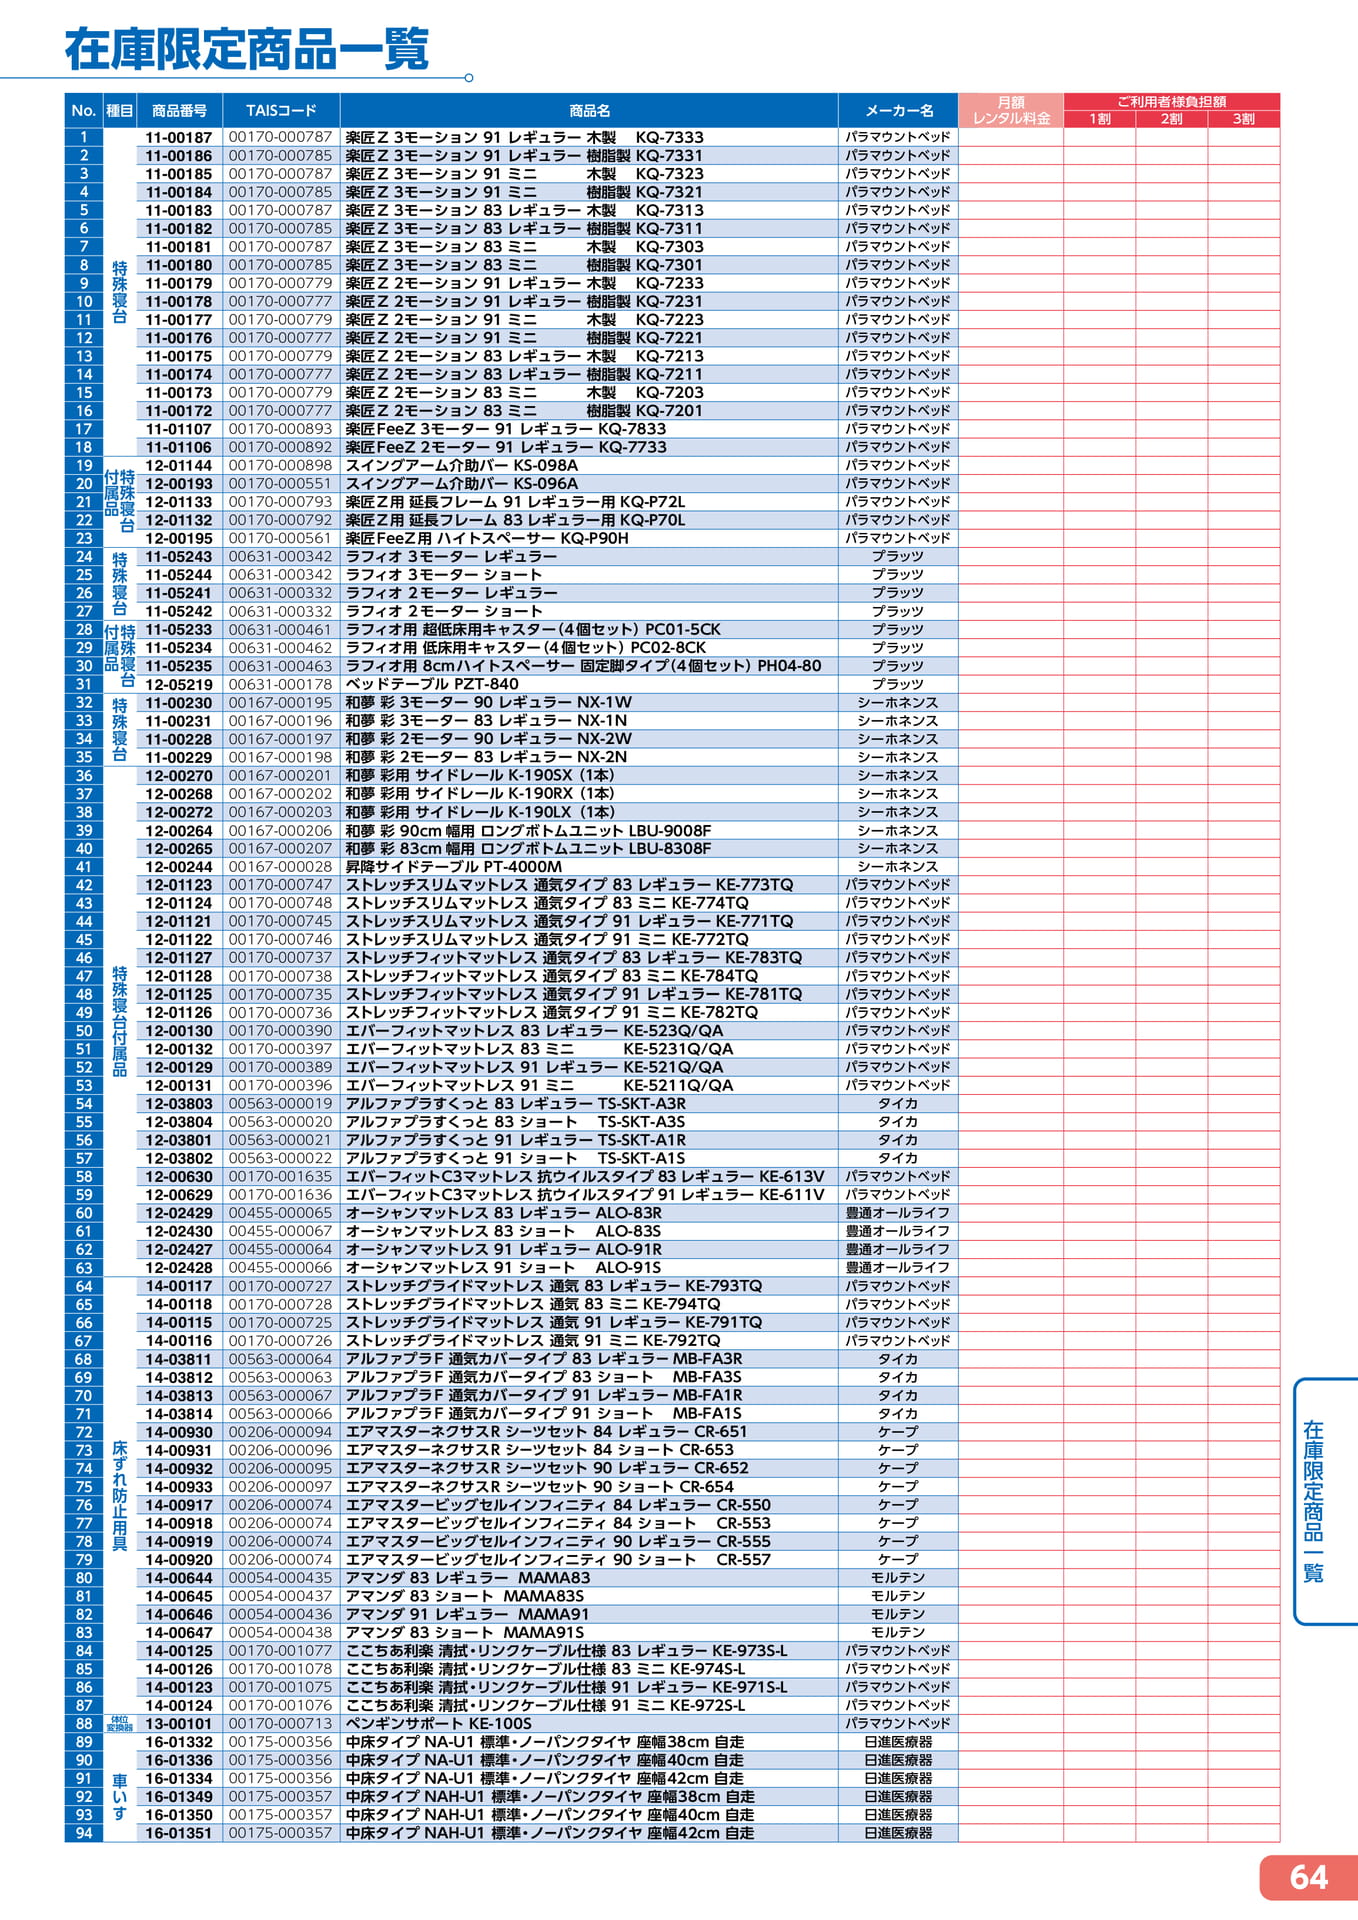The height and width of the screenshot is (1920, 1358).
Task: Click the No. column header
Action: click(84, 110)
